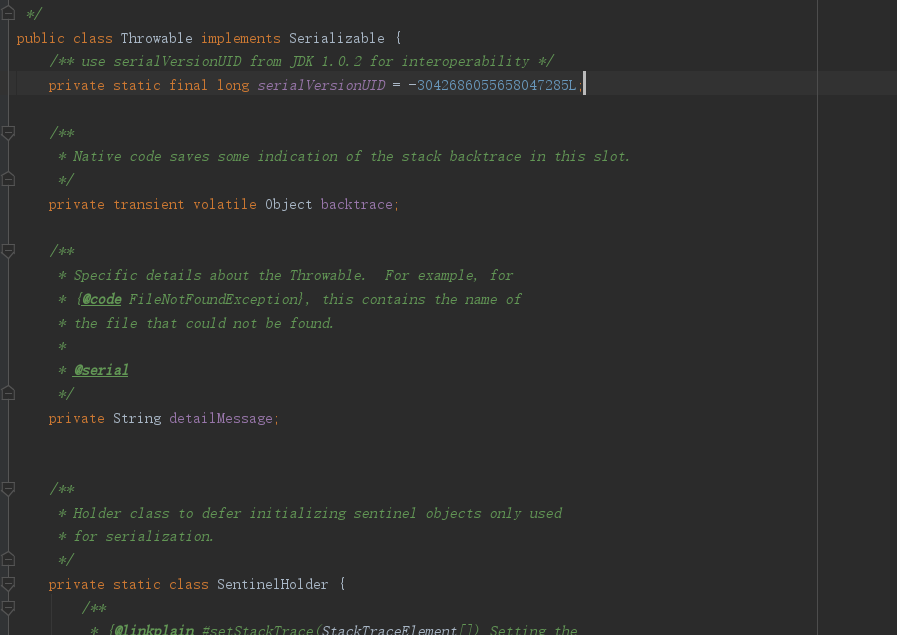Click the @linkplain Javadoc tag
The height and width of the screenshot is (635, 897).
pyautogui.click(x=154, y=630)
